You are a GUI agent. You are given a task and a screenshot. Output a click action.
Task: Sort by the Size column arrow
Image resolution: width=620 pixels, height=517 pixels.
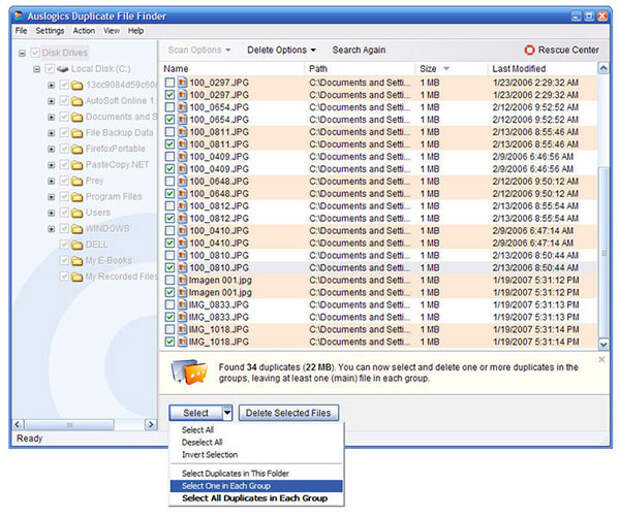coord(446,69)
